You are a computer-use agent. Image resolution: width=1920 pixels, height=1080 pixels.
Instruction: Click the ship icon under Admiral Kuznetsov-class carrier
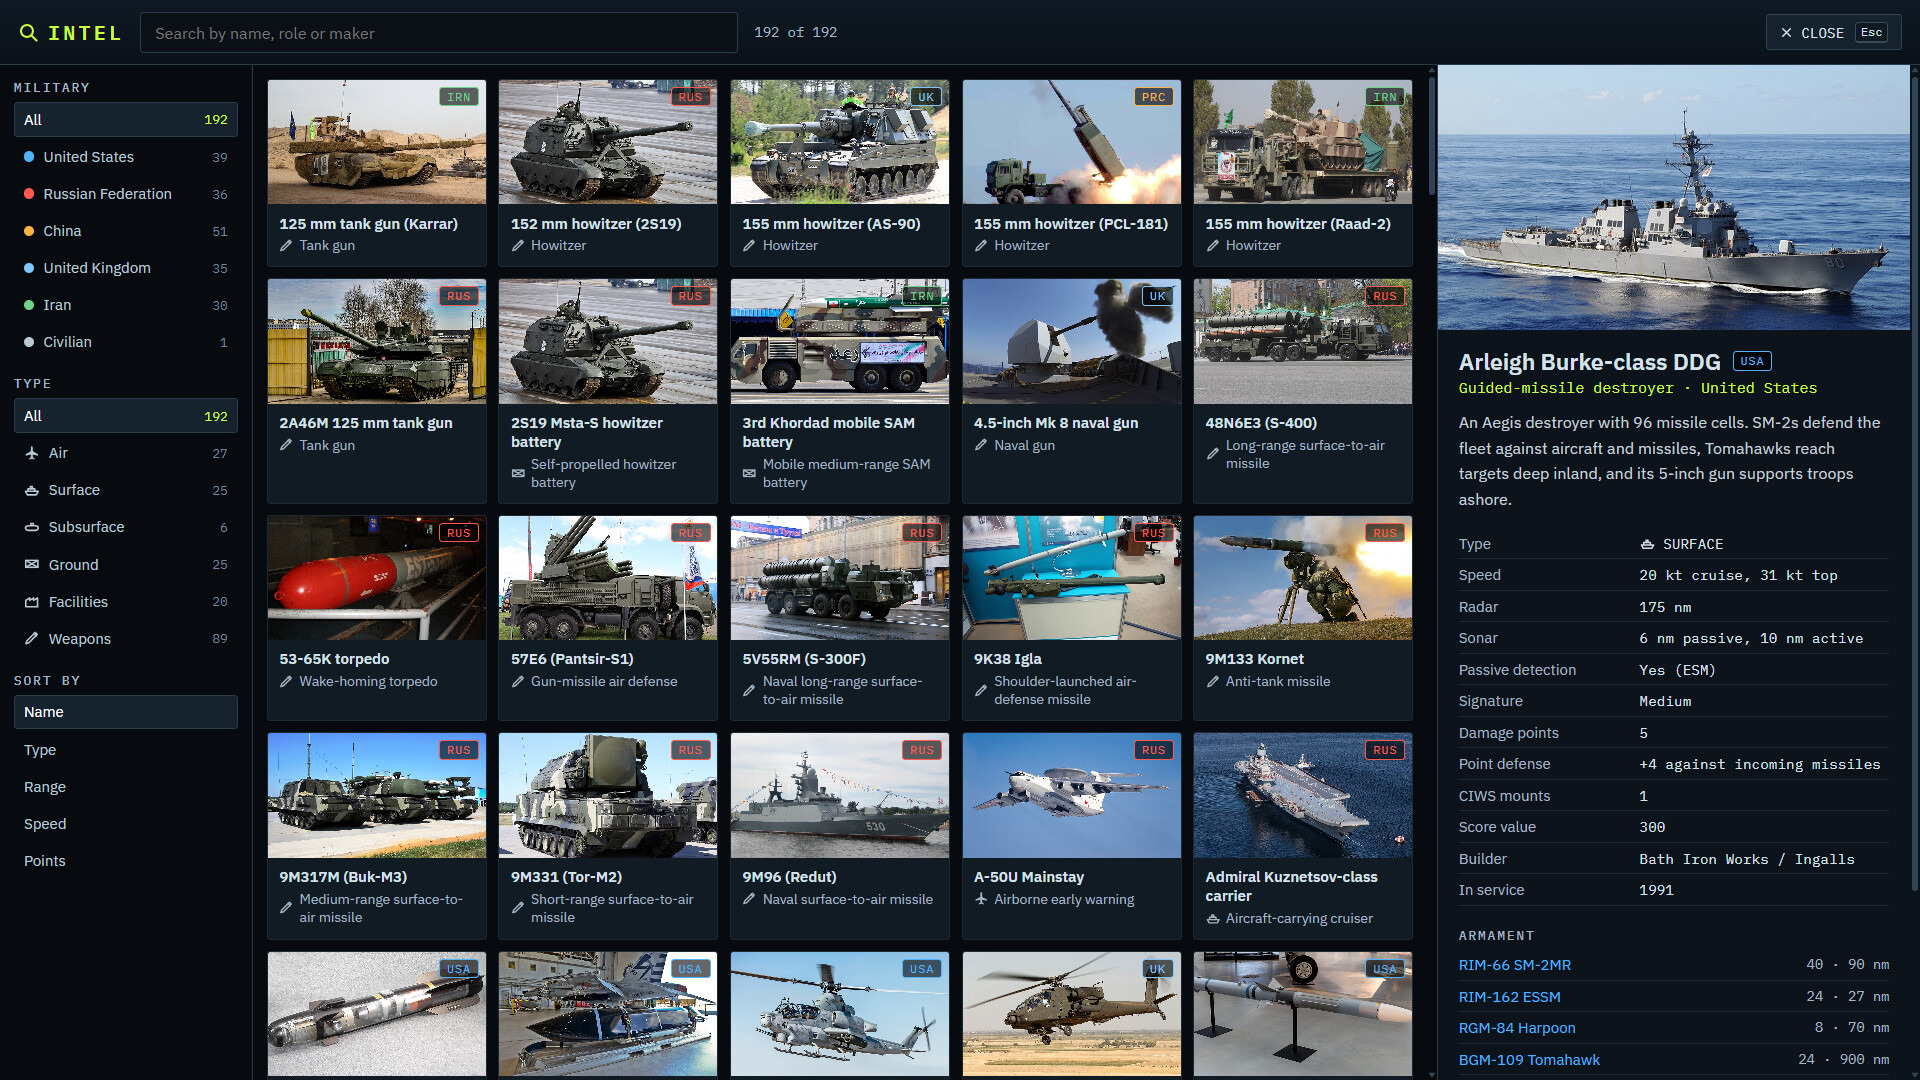[x=1213, y=919]
